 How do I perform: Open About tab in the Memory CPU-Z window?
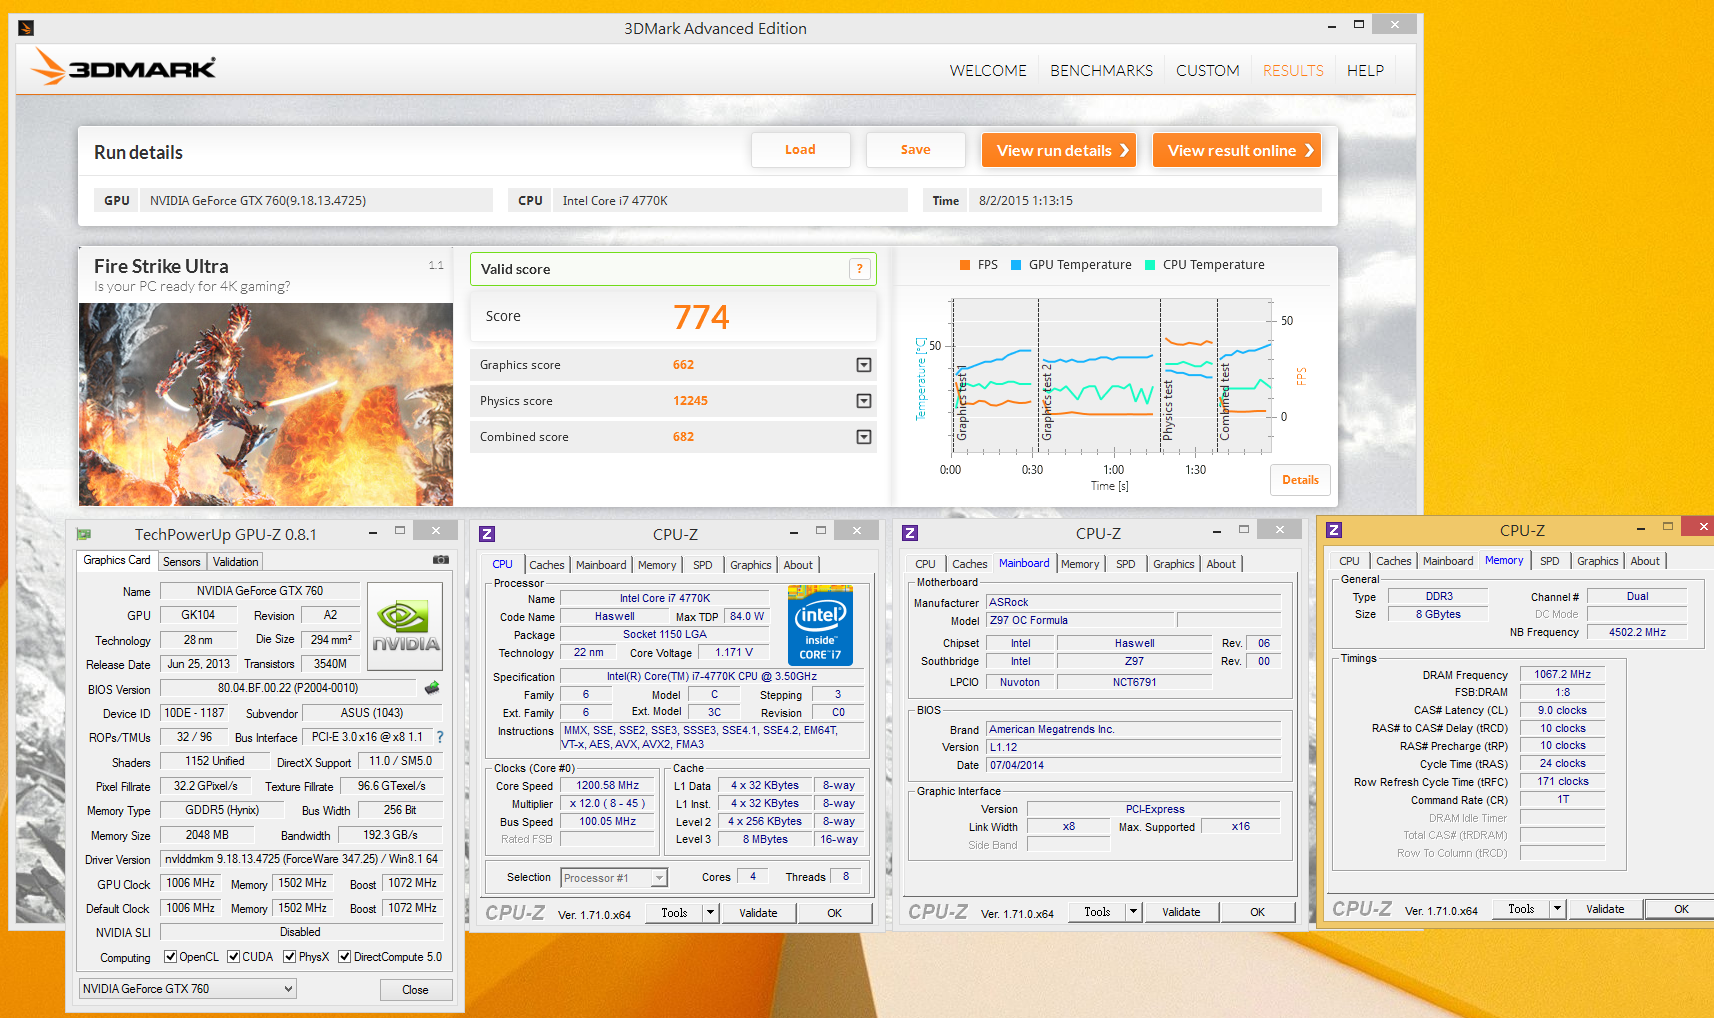tap(1645, 561)
